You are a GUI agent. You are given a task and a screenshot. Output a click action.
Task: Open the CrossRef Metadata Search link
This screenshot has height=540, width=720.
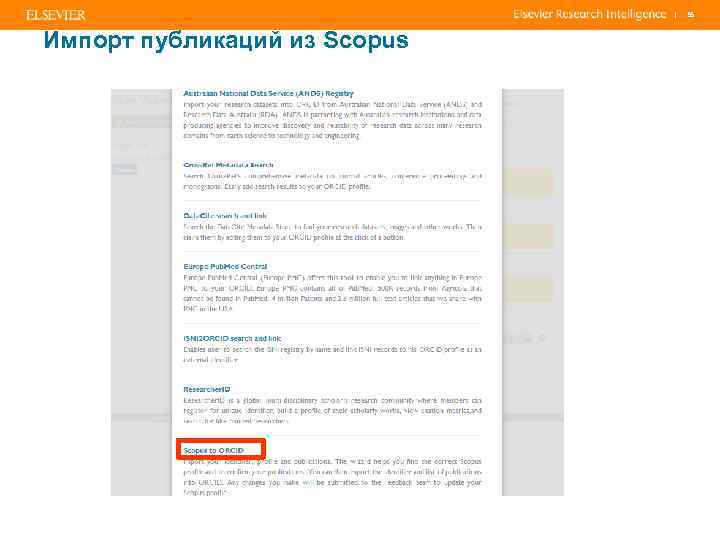click(228, 165)
